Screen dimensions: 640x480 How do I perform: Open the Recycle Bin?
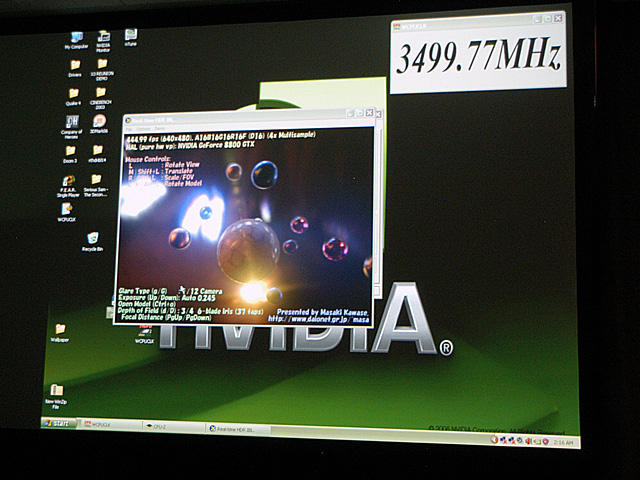coord(93,241)
